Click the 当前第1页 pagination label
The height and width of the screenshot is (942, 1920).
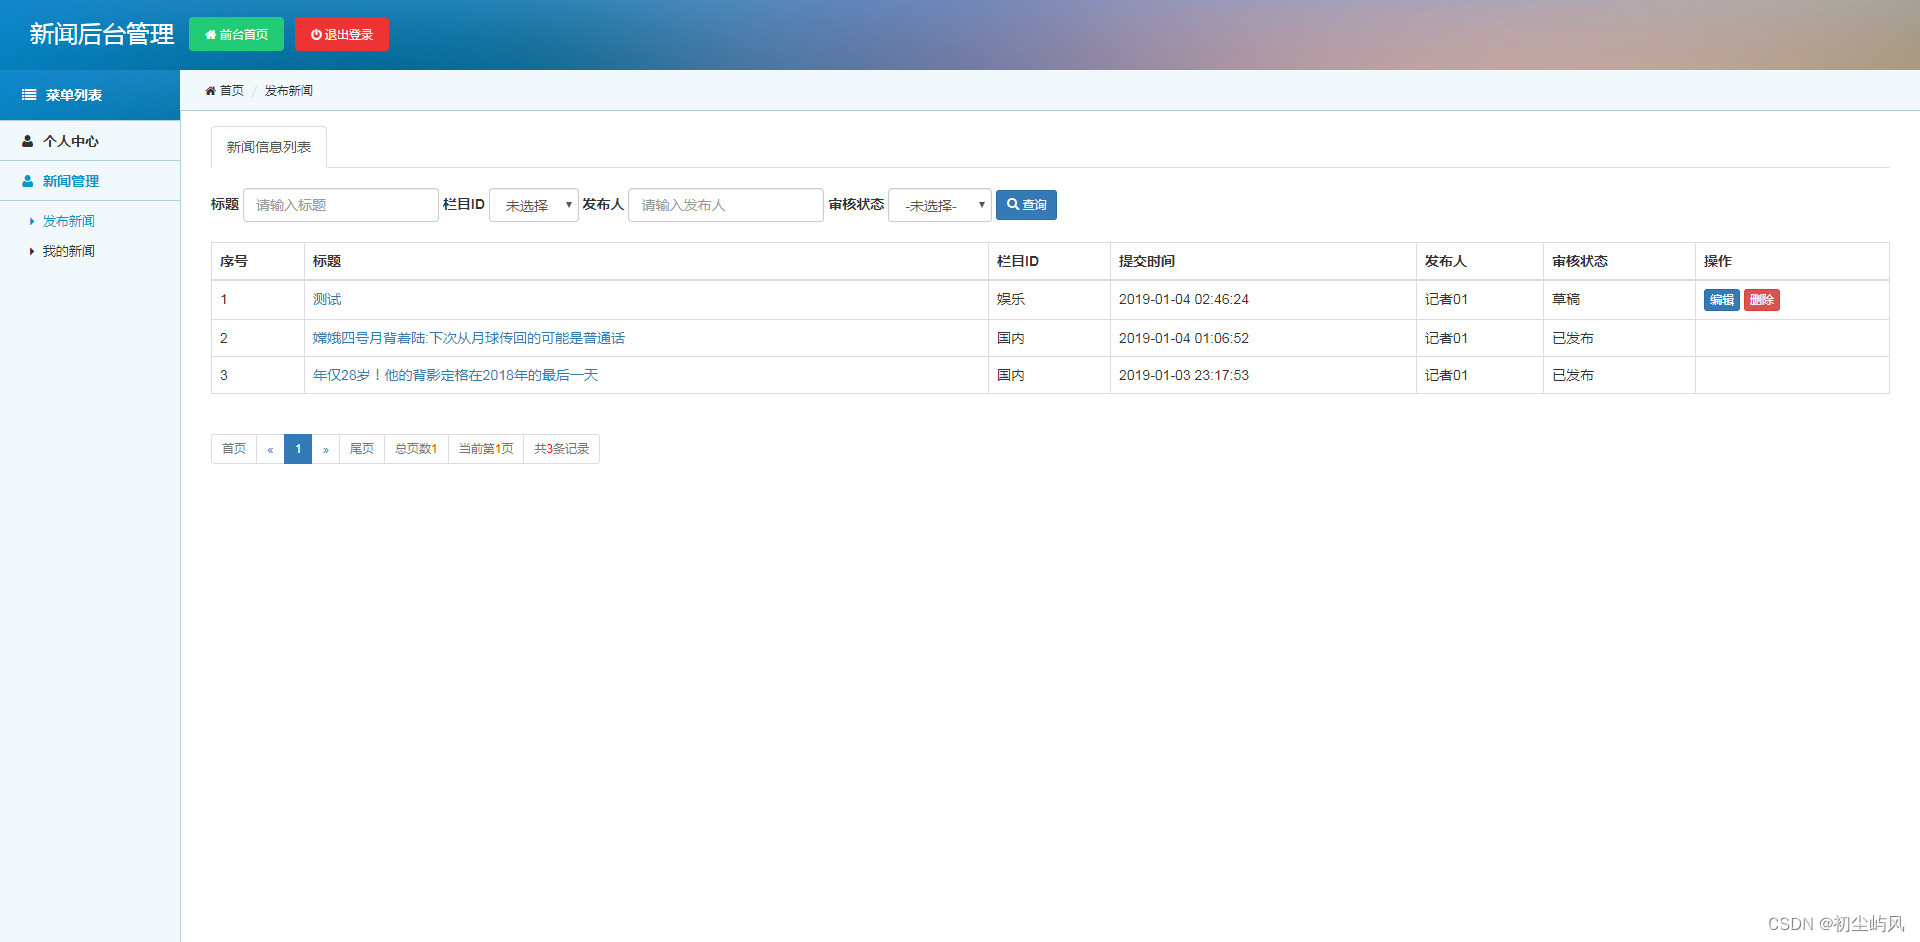click(x=486, y=449)
